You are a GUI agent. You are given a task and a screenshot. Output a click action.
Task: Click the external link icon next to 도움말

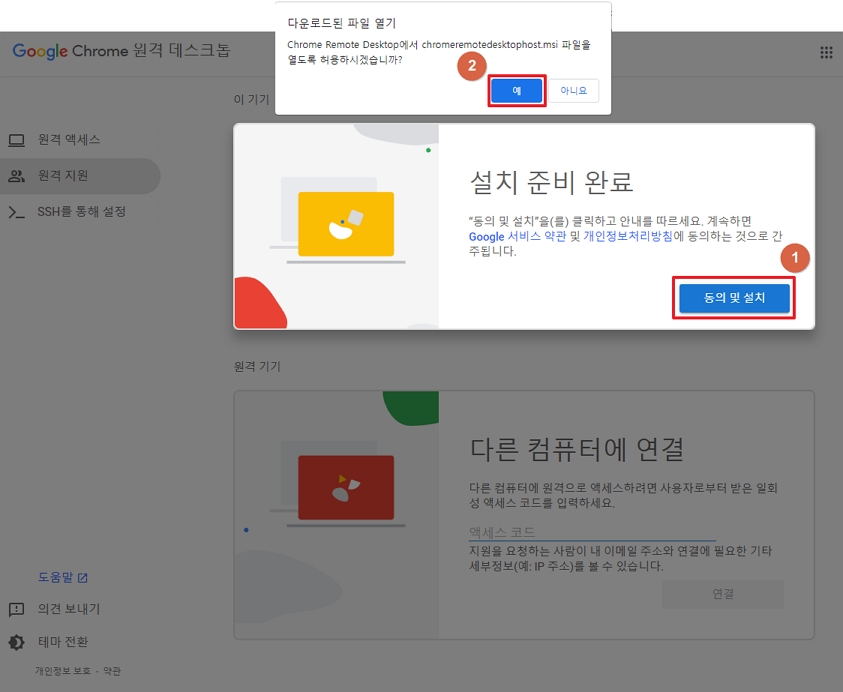click(83, 578)
